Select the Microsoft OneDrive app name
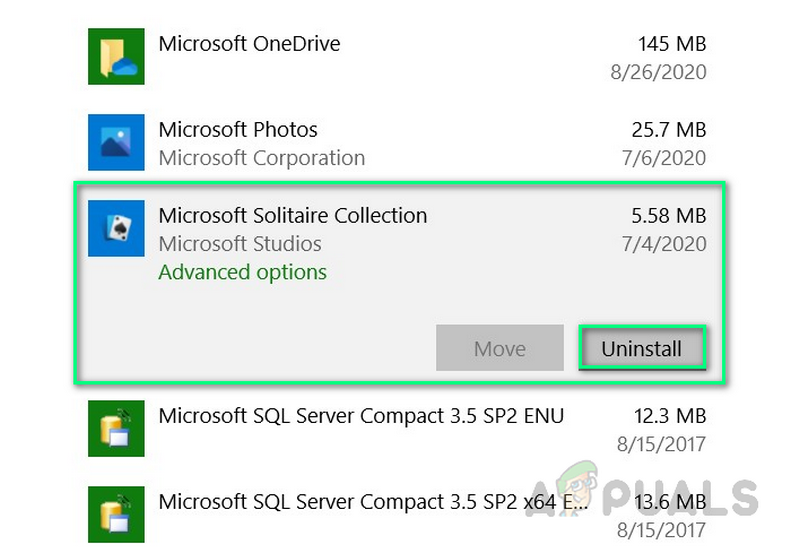Viewport: 797px width, 557px height. (x=249, y=44)
